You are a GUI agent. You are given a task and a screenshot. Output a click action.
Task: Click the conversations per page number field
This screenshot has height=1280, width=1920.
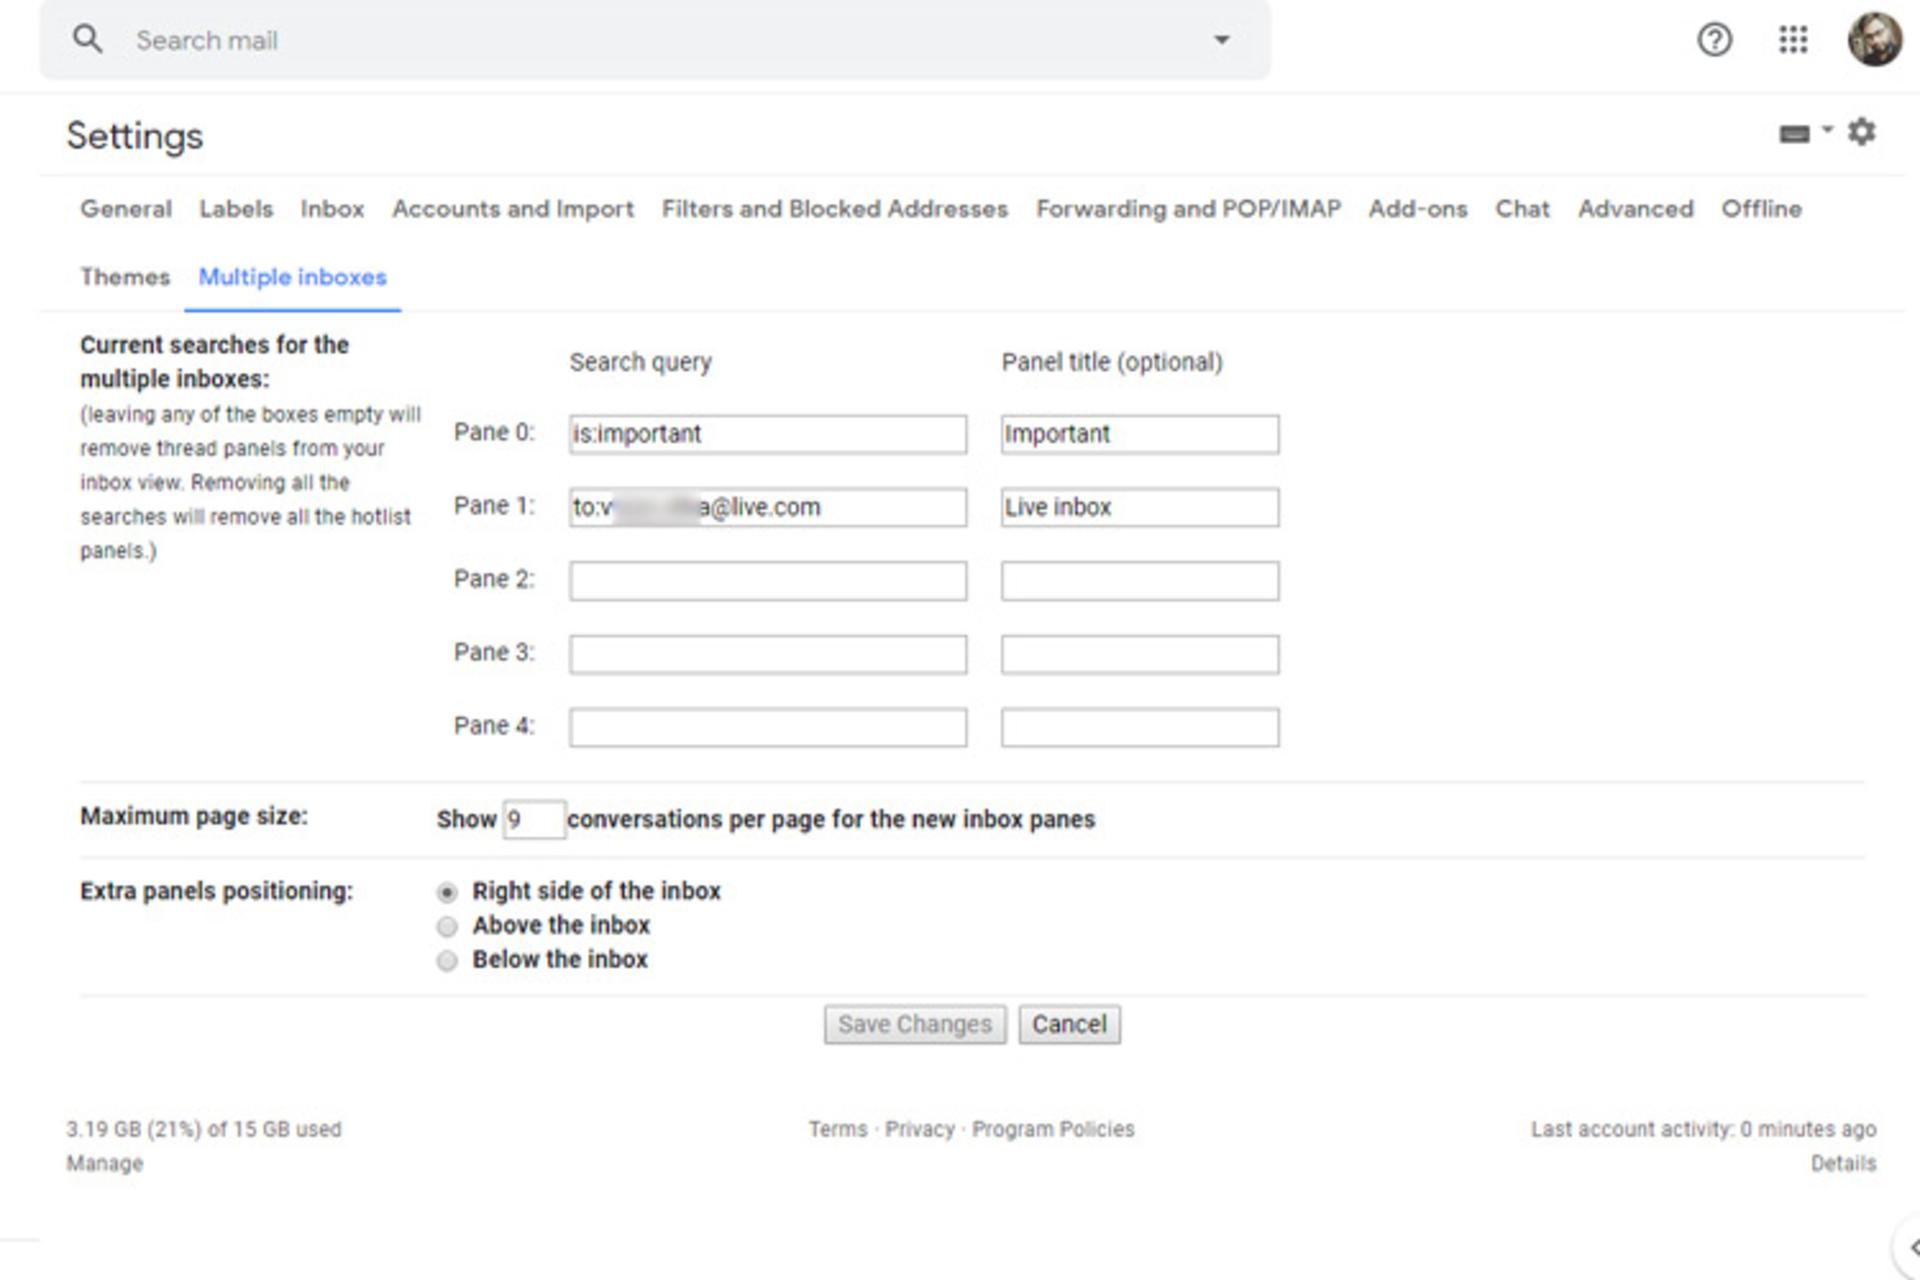534,820
